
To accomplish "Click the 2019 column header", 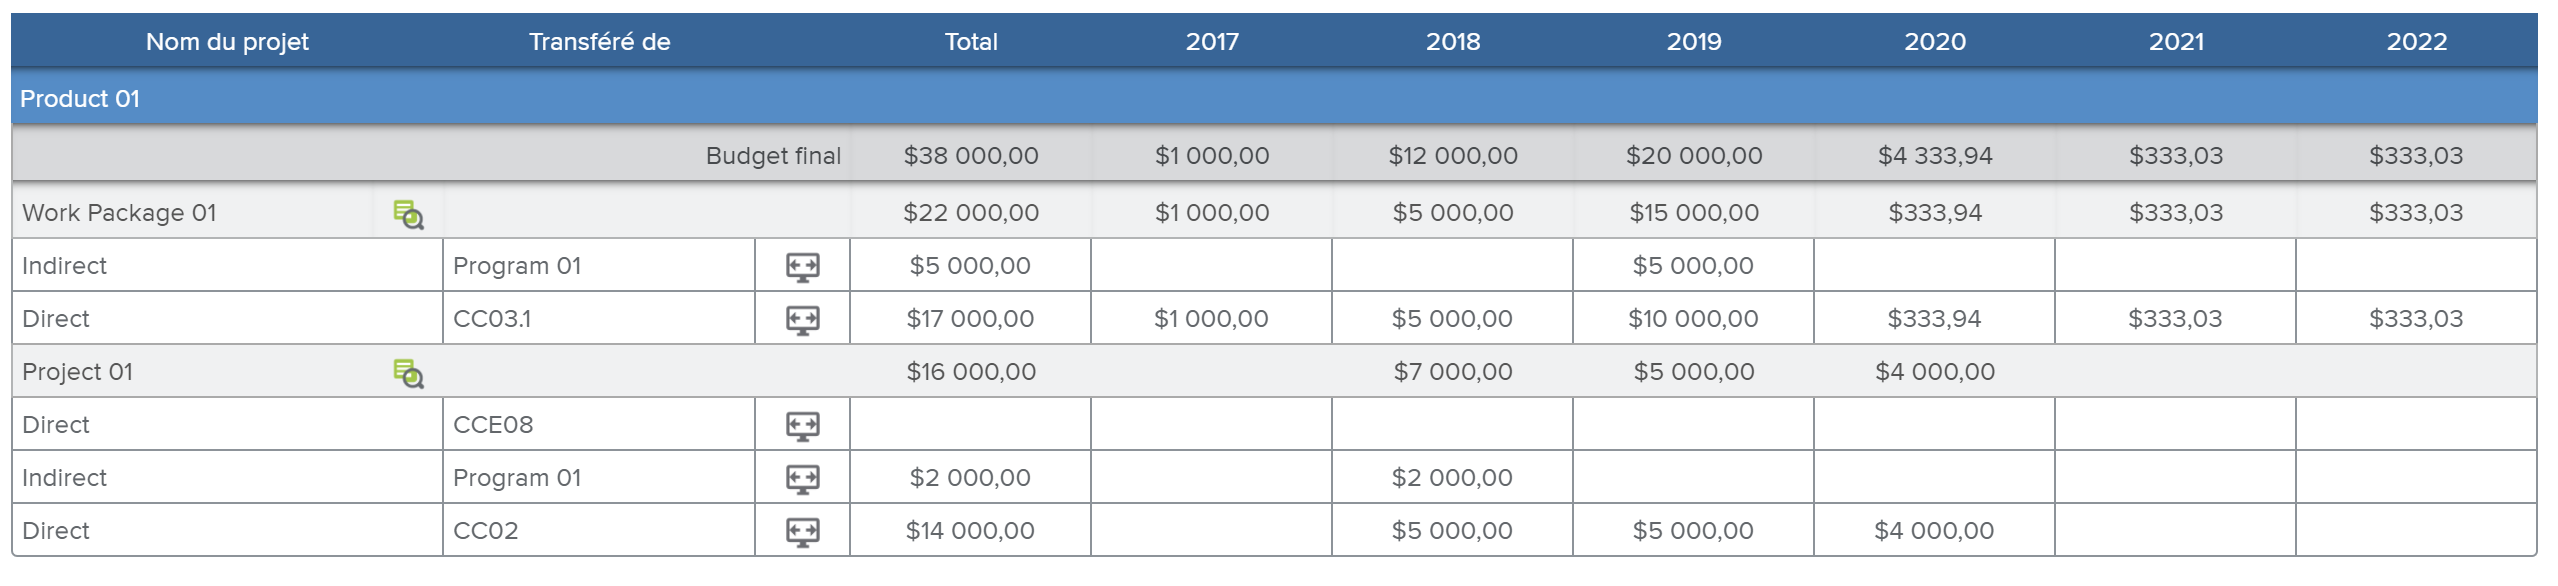I will 1693,42.
